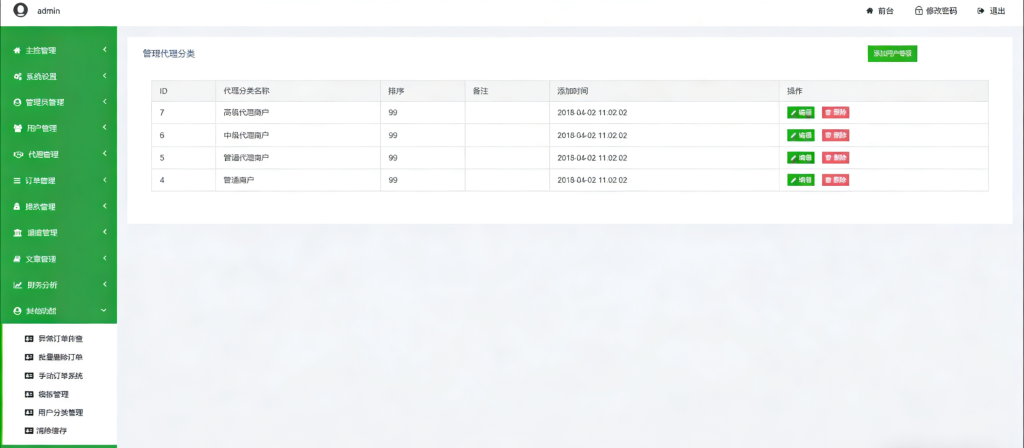
Task: Select the 清除缓存 submenu item
Action: pos(53,431)
